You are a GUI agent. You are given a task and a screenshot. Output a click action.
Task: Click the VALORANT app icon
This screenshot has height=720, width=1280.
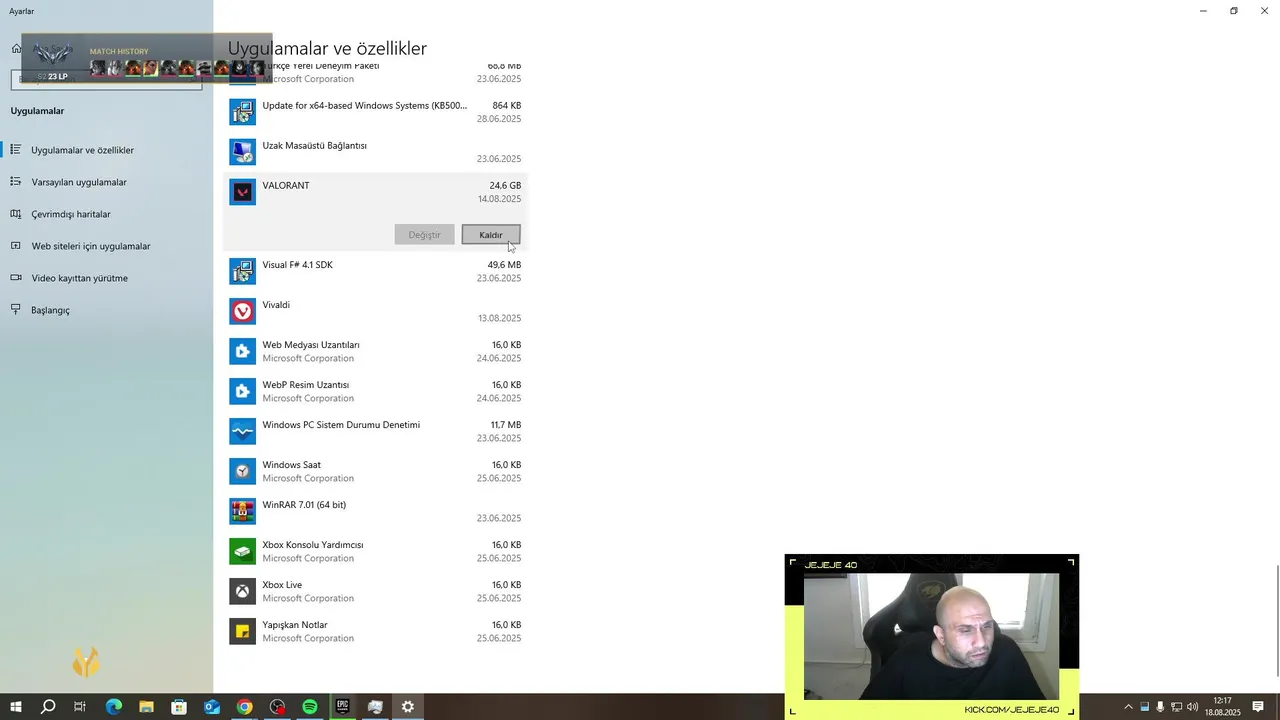click(x=242, y=192)
